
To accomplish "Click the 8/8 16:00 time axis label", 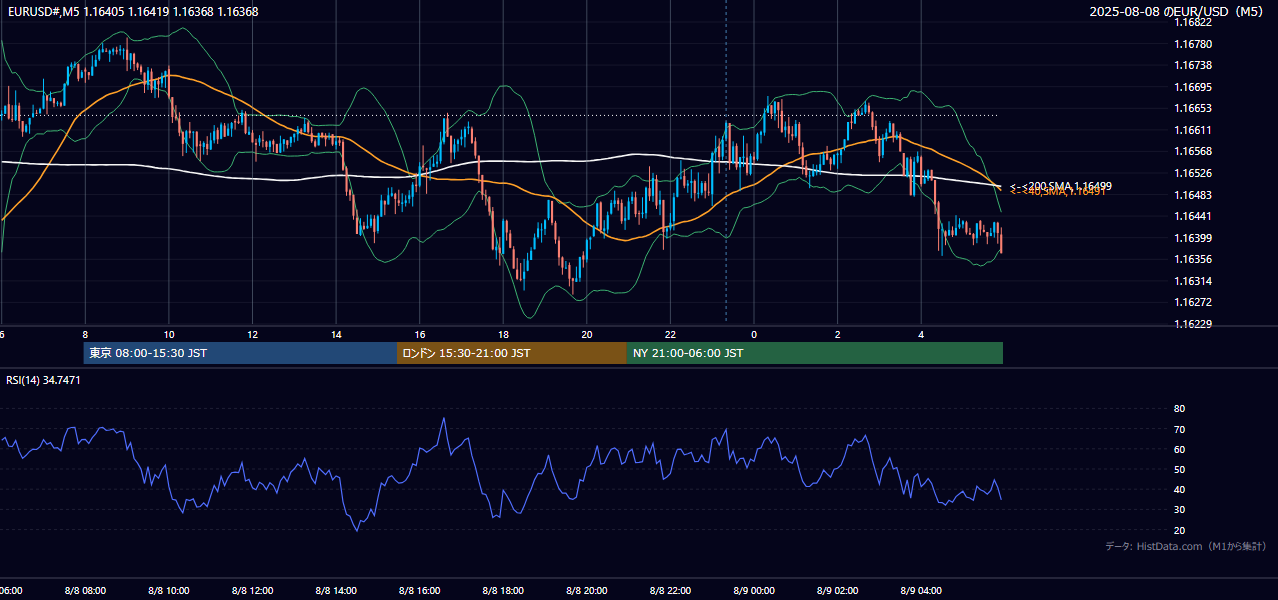I will pos(420,591).
